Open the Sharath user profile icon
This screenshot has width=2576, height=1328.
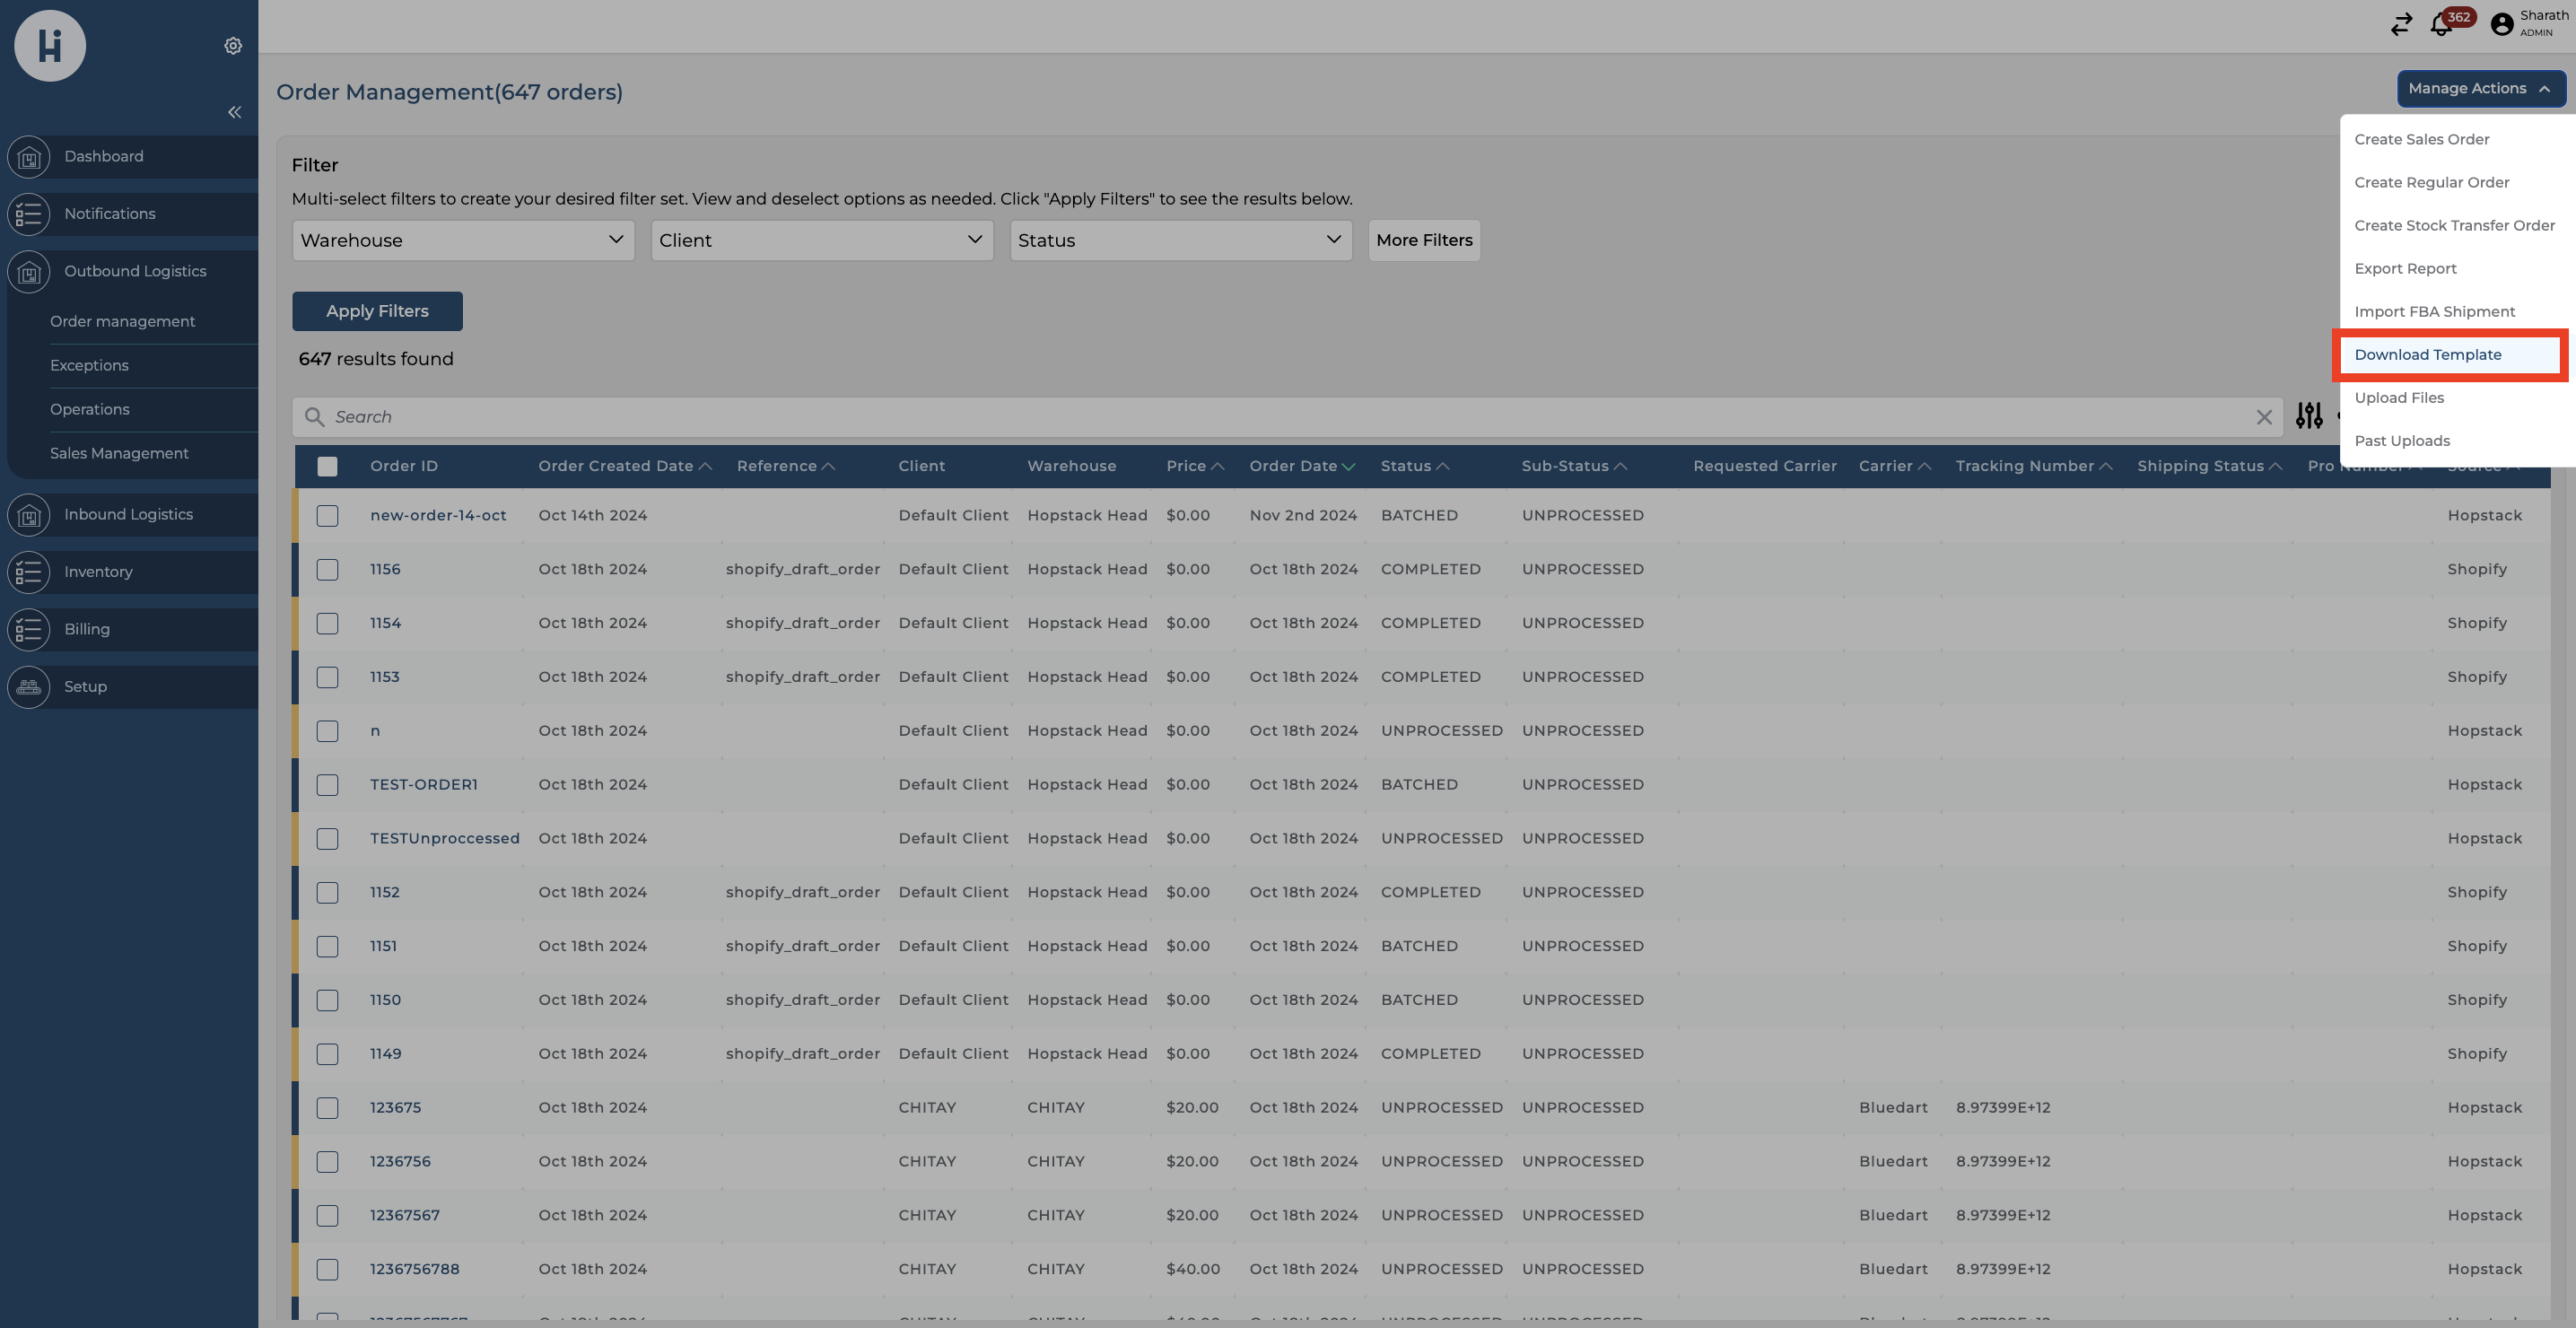click(x=2502, y=24)
